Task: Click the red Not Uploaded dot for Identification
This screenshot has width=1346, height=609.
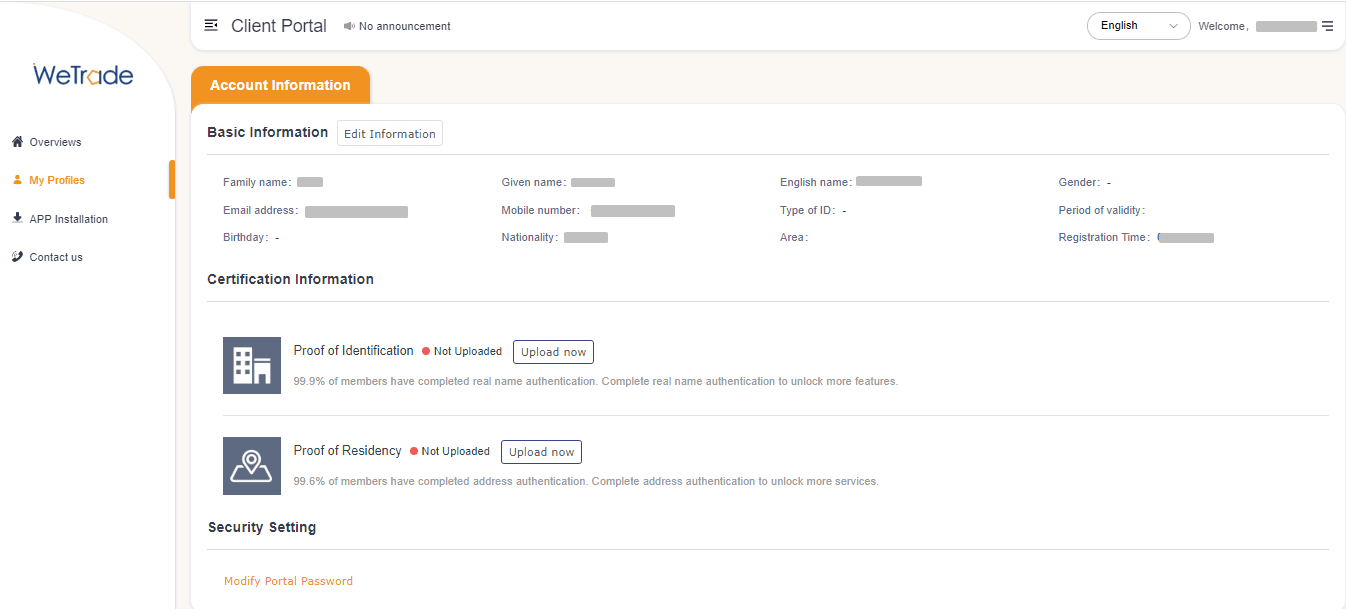Action: tap(426, 351)
